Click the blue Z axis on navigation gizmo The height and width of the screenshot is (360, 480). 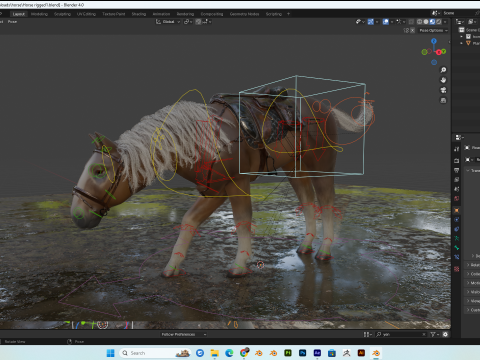434,41
